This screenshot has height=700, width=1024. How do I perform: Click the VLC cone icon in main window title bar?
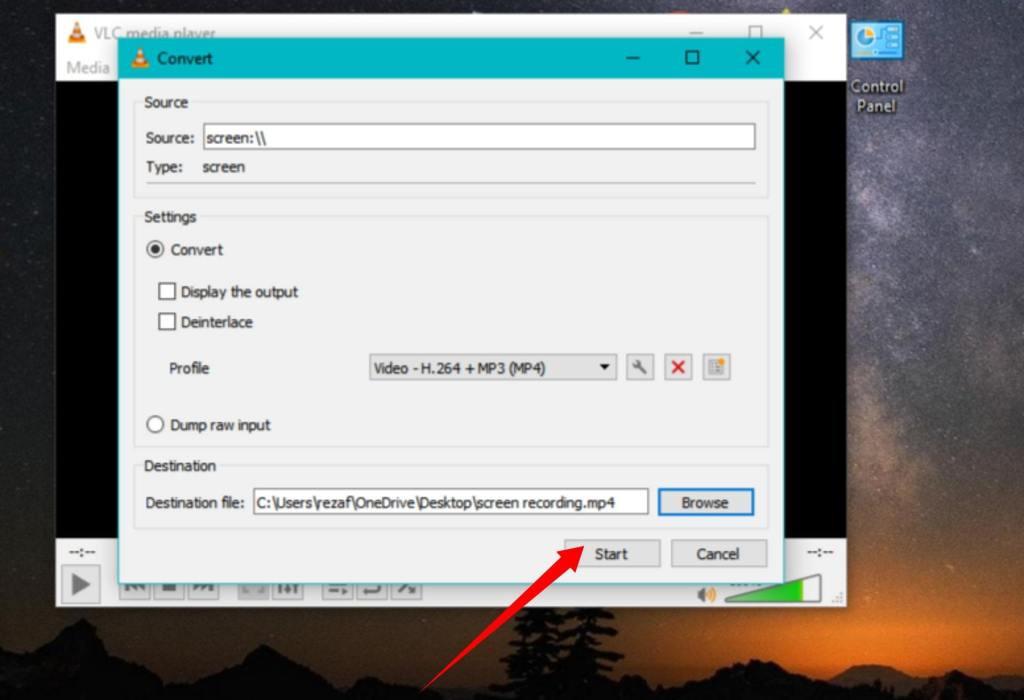coord(76,33)
